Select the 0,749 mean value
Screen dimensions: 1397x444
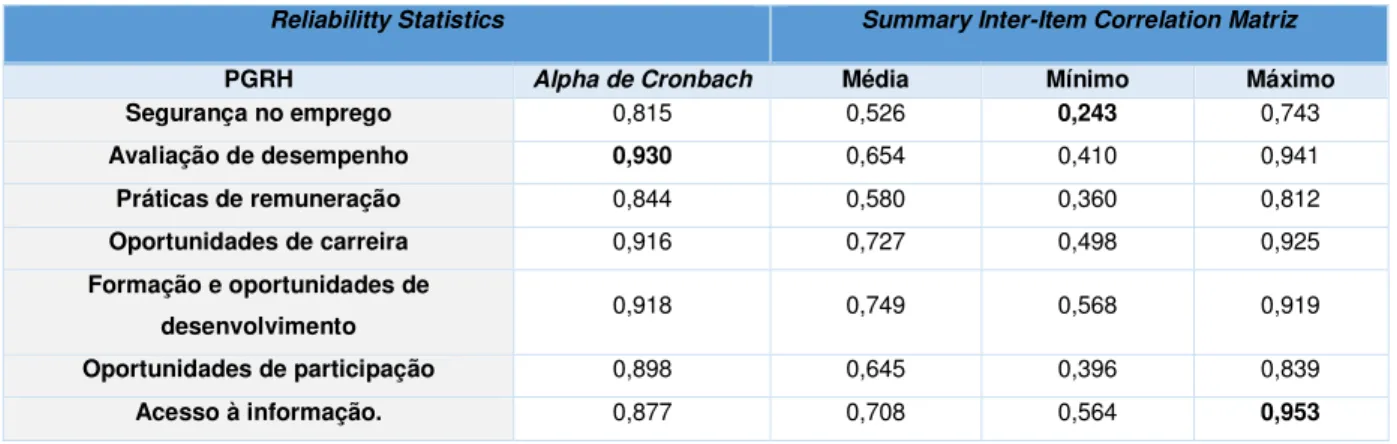click(873, 306)
